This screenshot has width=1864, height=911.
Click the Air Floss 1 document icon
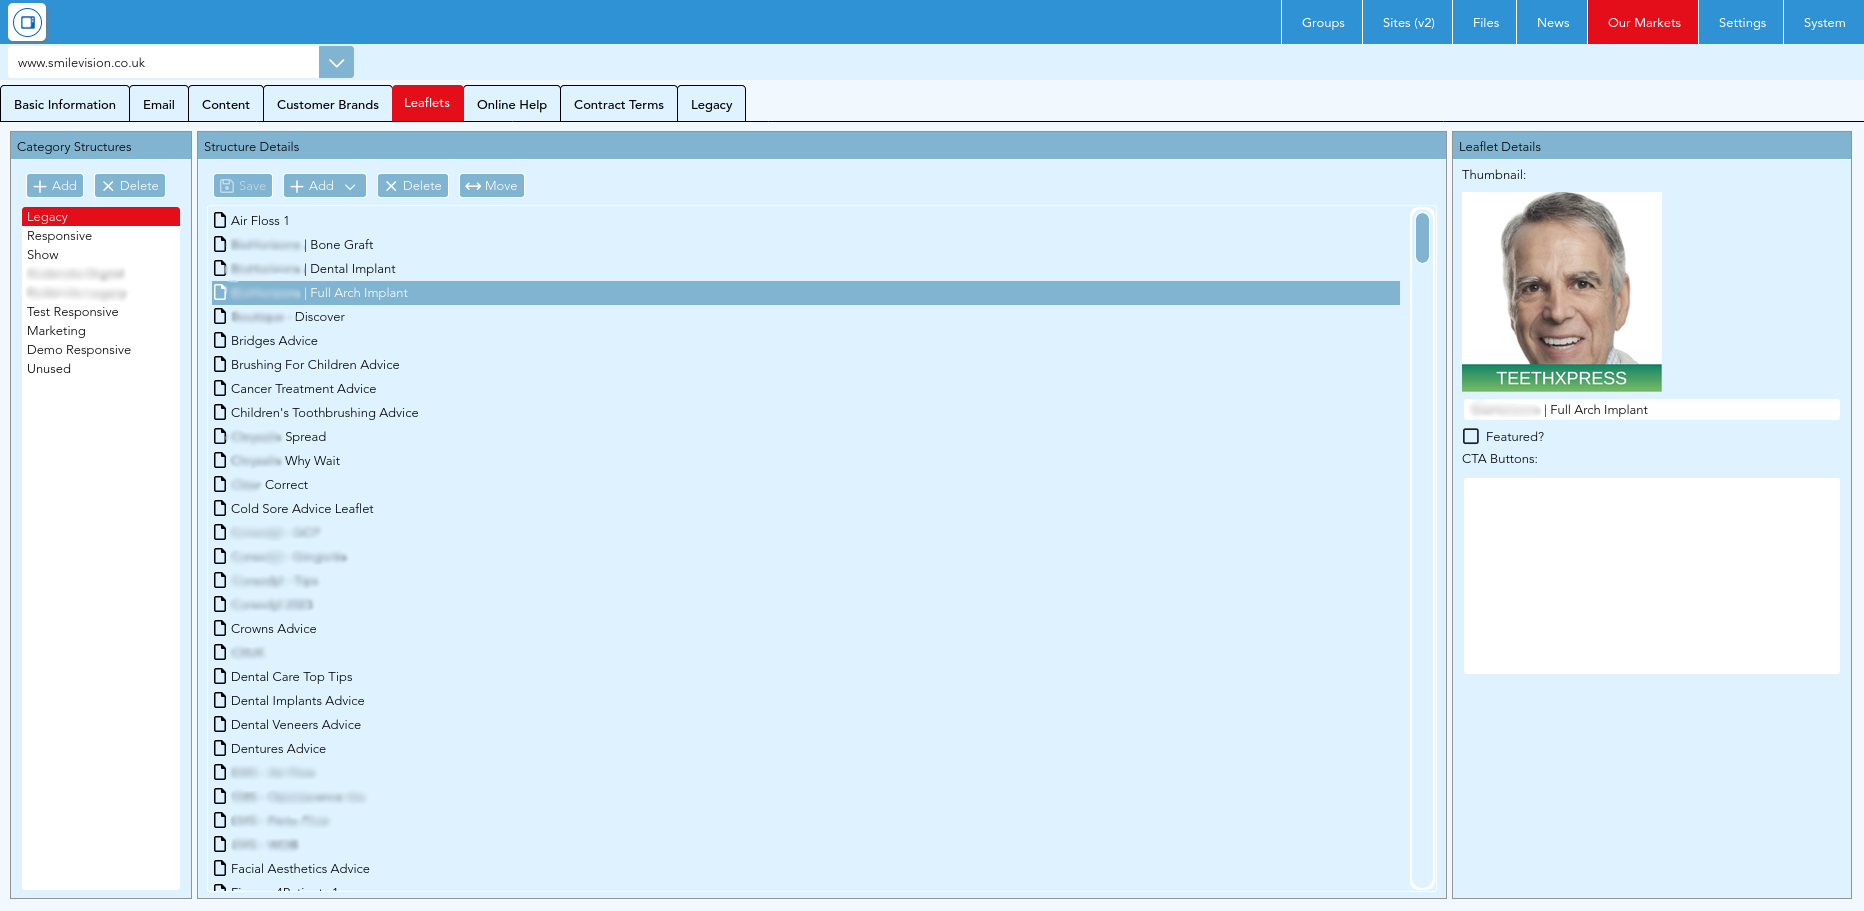[220, 220]
